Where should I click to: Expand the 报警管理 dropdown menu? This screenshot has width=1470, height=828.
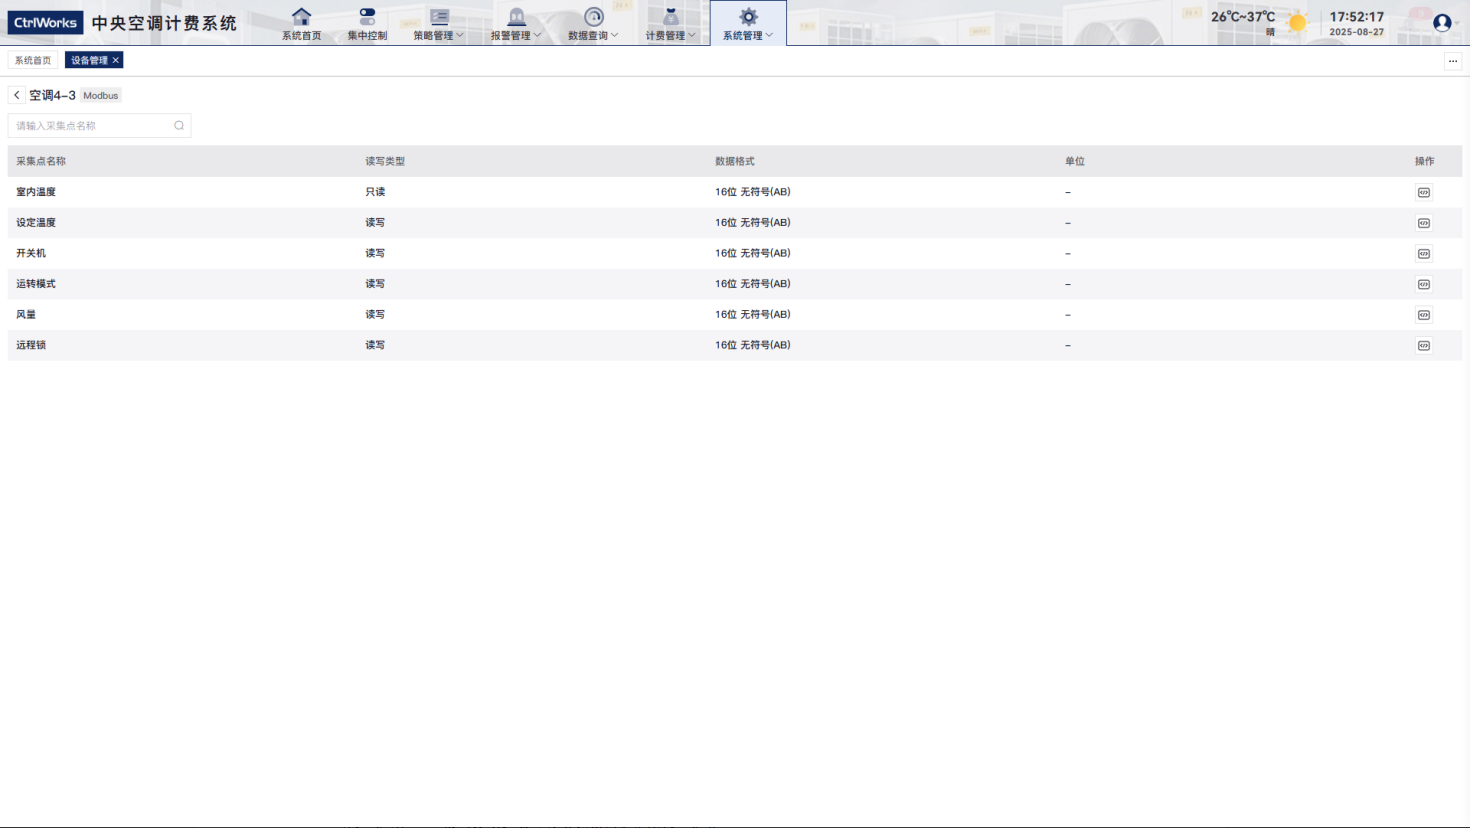515,24
